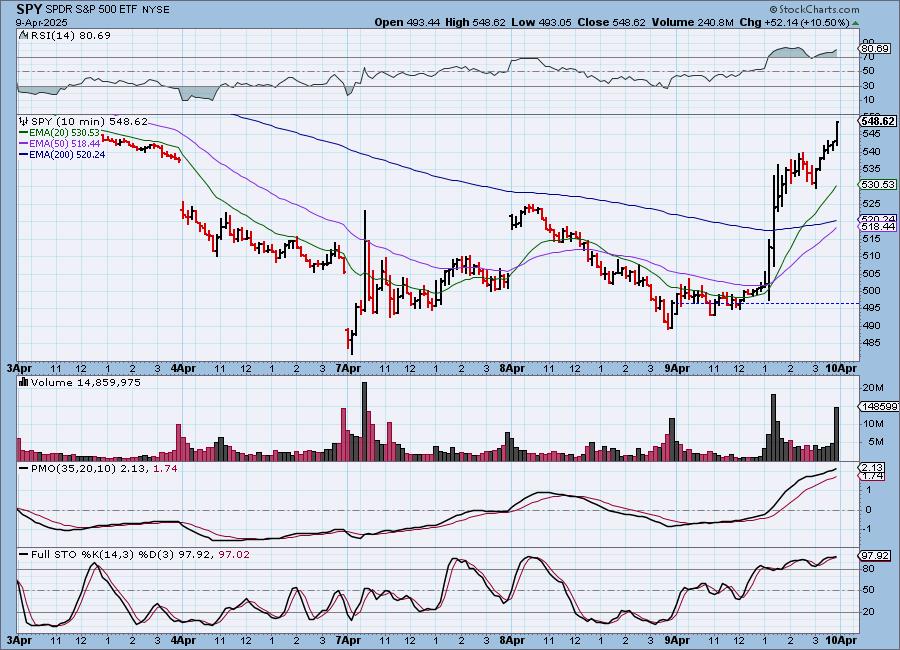Click the Volume 14,859,975 panel label
The image size is (900, 650).
tap(86, 382)
